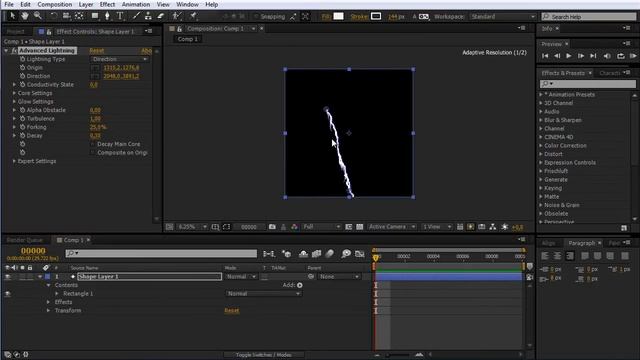This screenshot has width=640, height=360.
Task: Toggle Origin stopwatch keyframe
Action: [22, 67]
